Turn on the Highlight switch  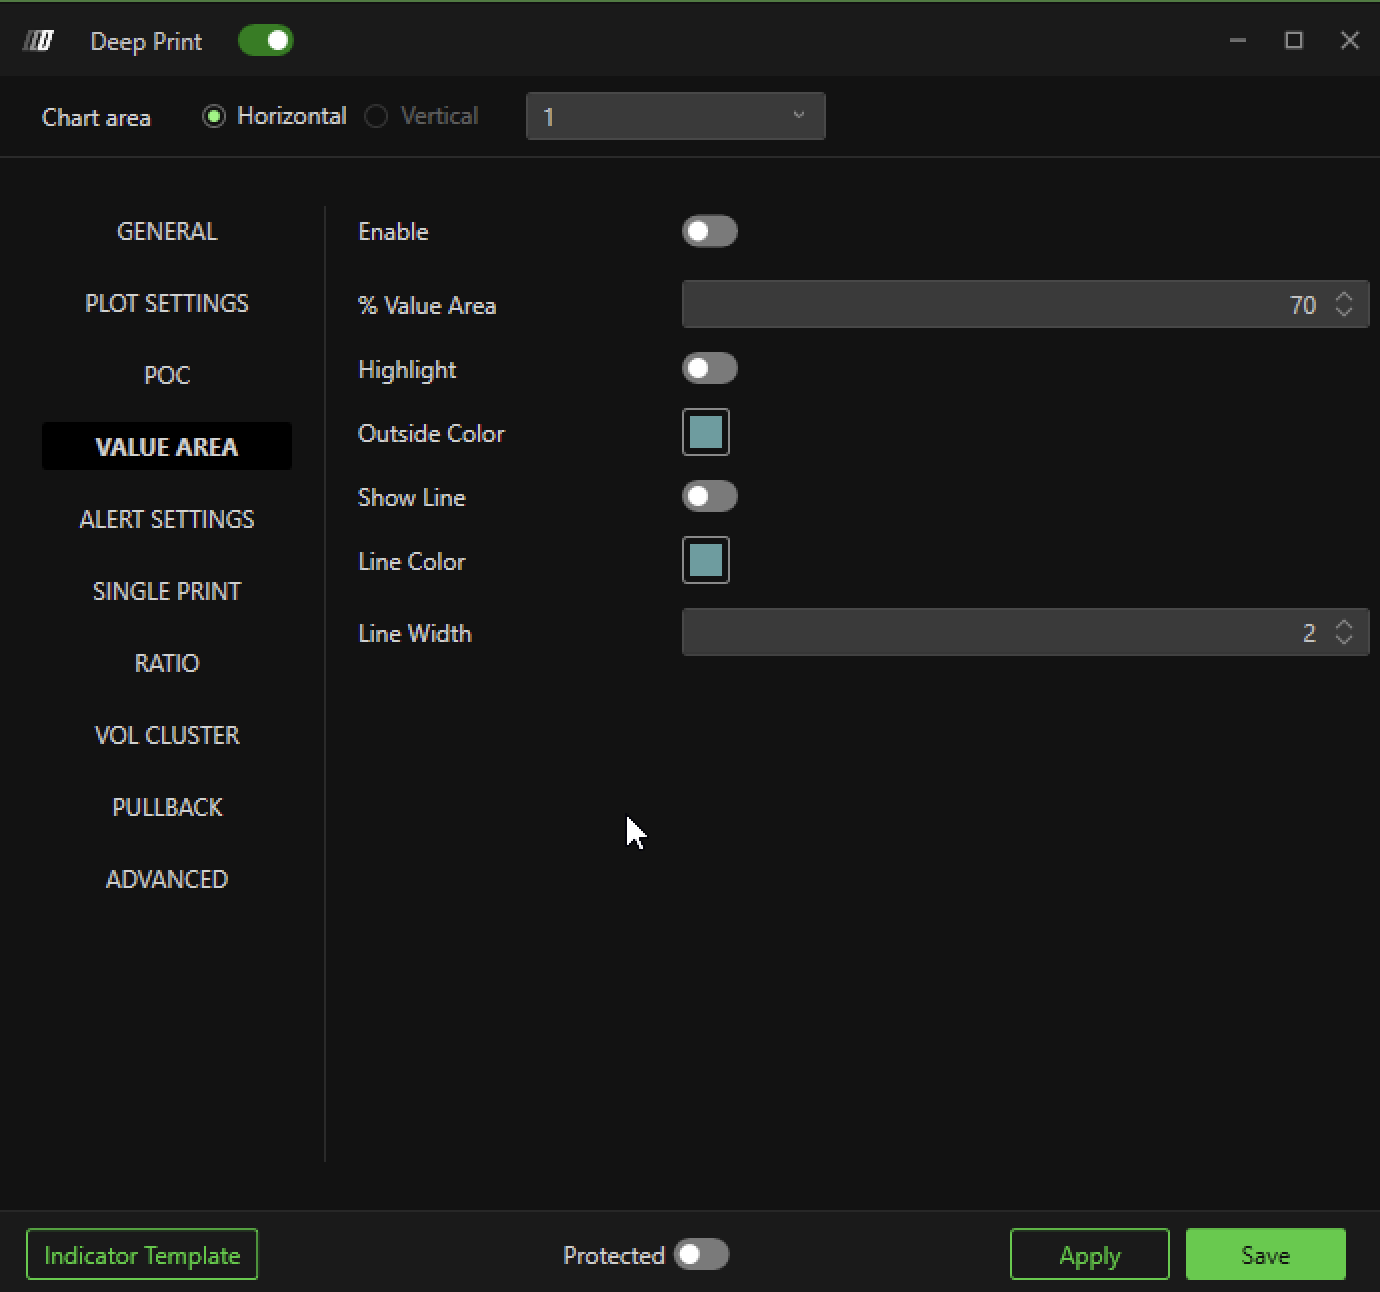(709, 368)
